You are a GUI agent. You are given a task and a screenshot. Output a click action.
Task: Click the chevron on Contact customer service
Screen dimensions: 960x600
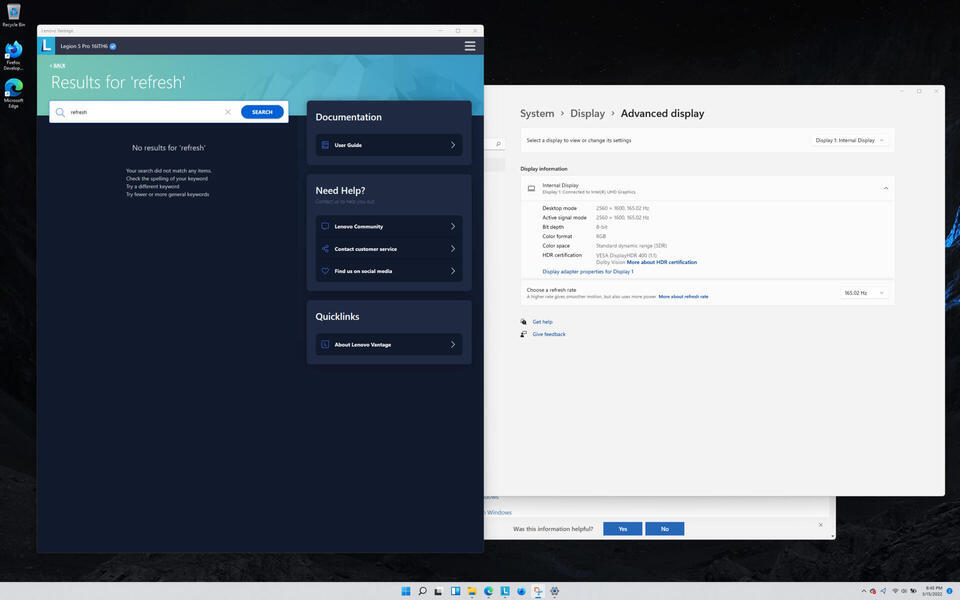452,249
